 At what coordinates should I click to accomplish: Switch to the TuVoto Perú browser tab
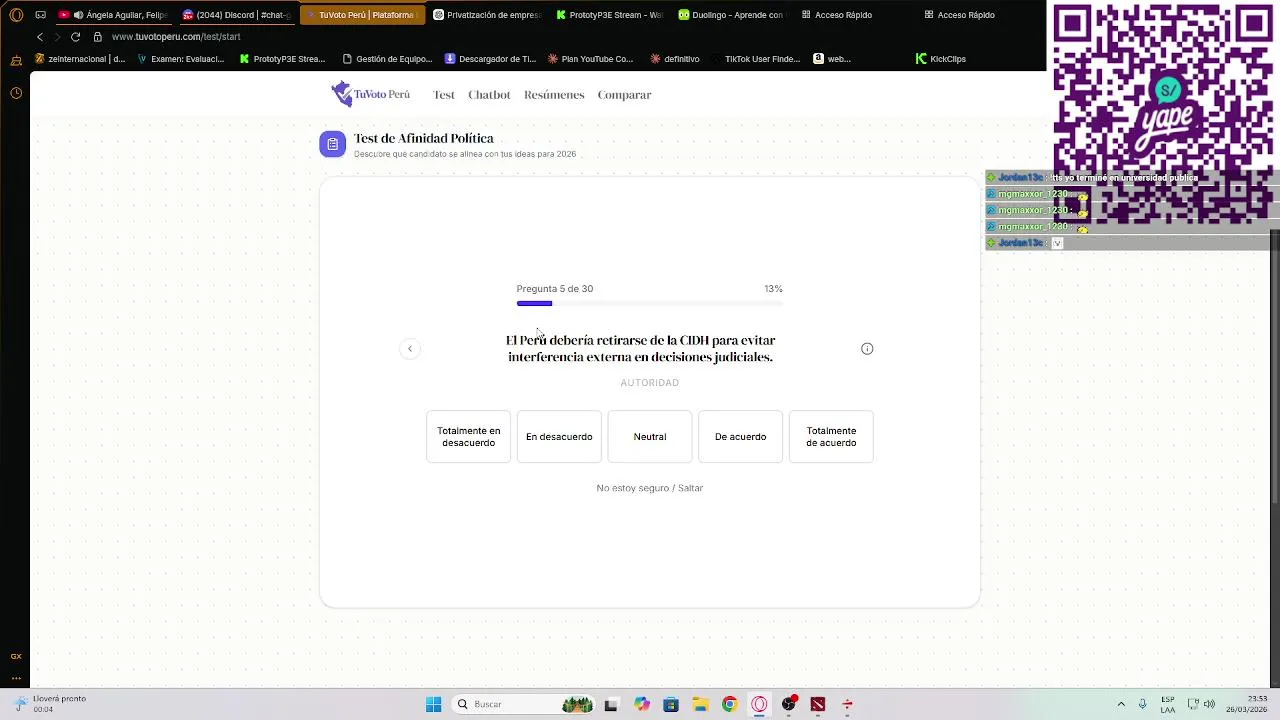coord(362,15)
